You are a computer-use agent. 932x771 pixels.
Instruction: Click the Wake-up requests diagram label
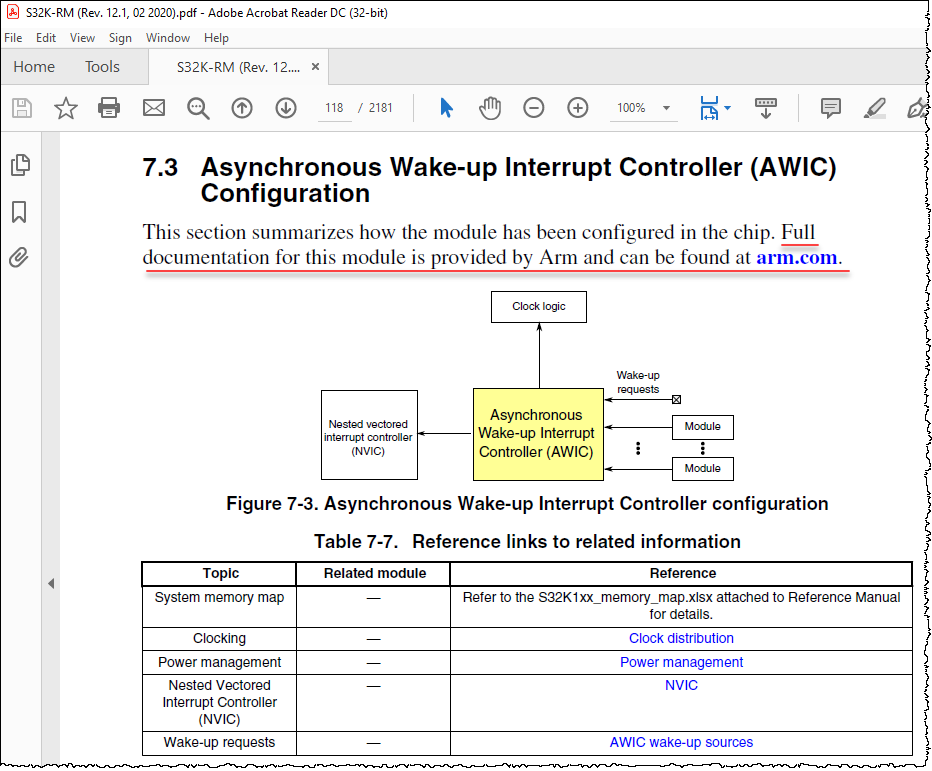[638, 382]
